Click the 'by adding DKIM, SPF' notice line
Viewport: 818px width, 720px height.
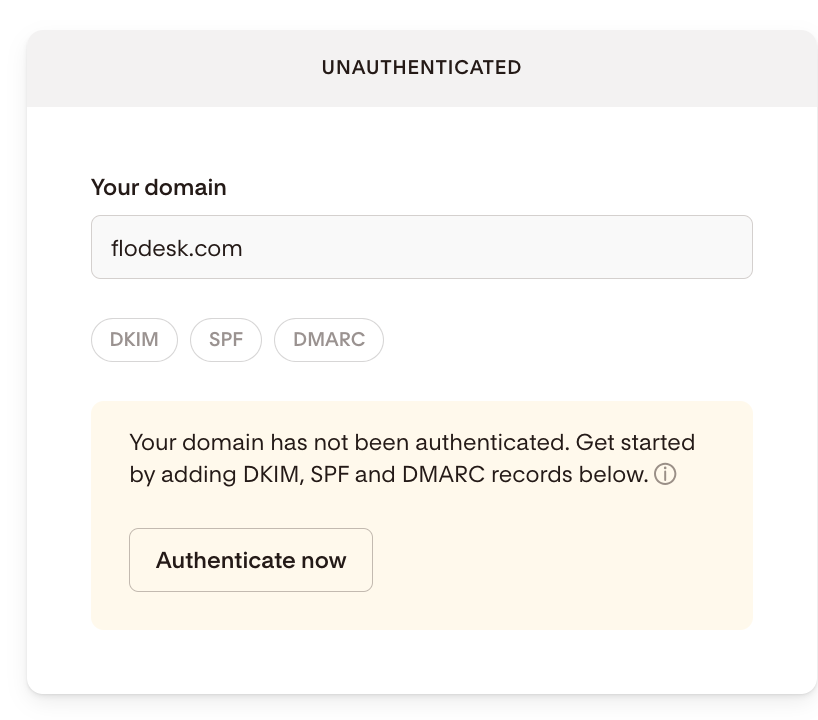(240, 475)
